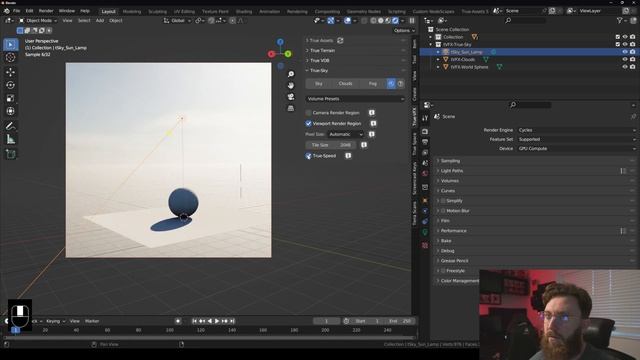
Task: Switch to the Shading workspace tab
Action: tap(244, 11)
